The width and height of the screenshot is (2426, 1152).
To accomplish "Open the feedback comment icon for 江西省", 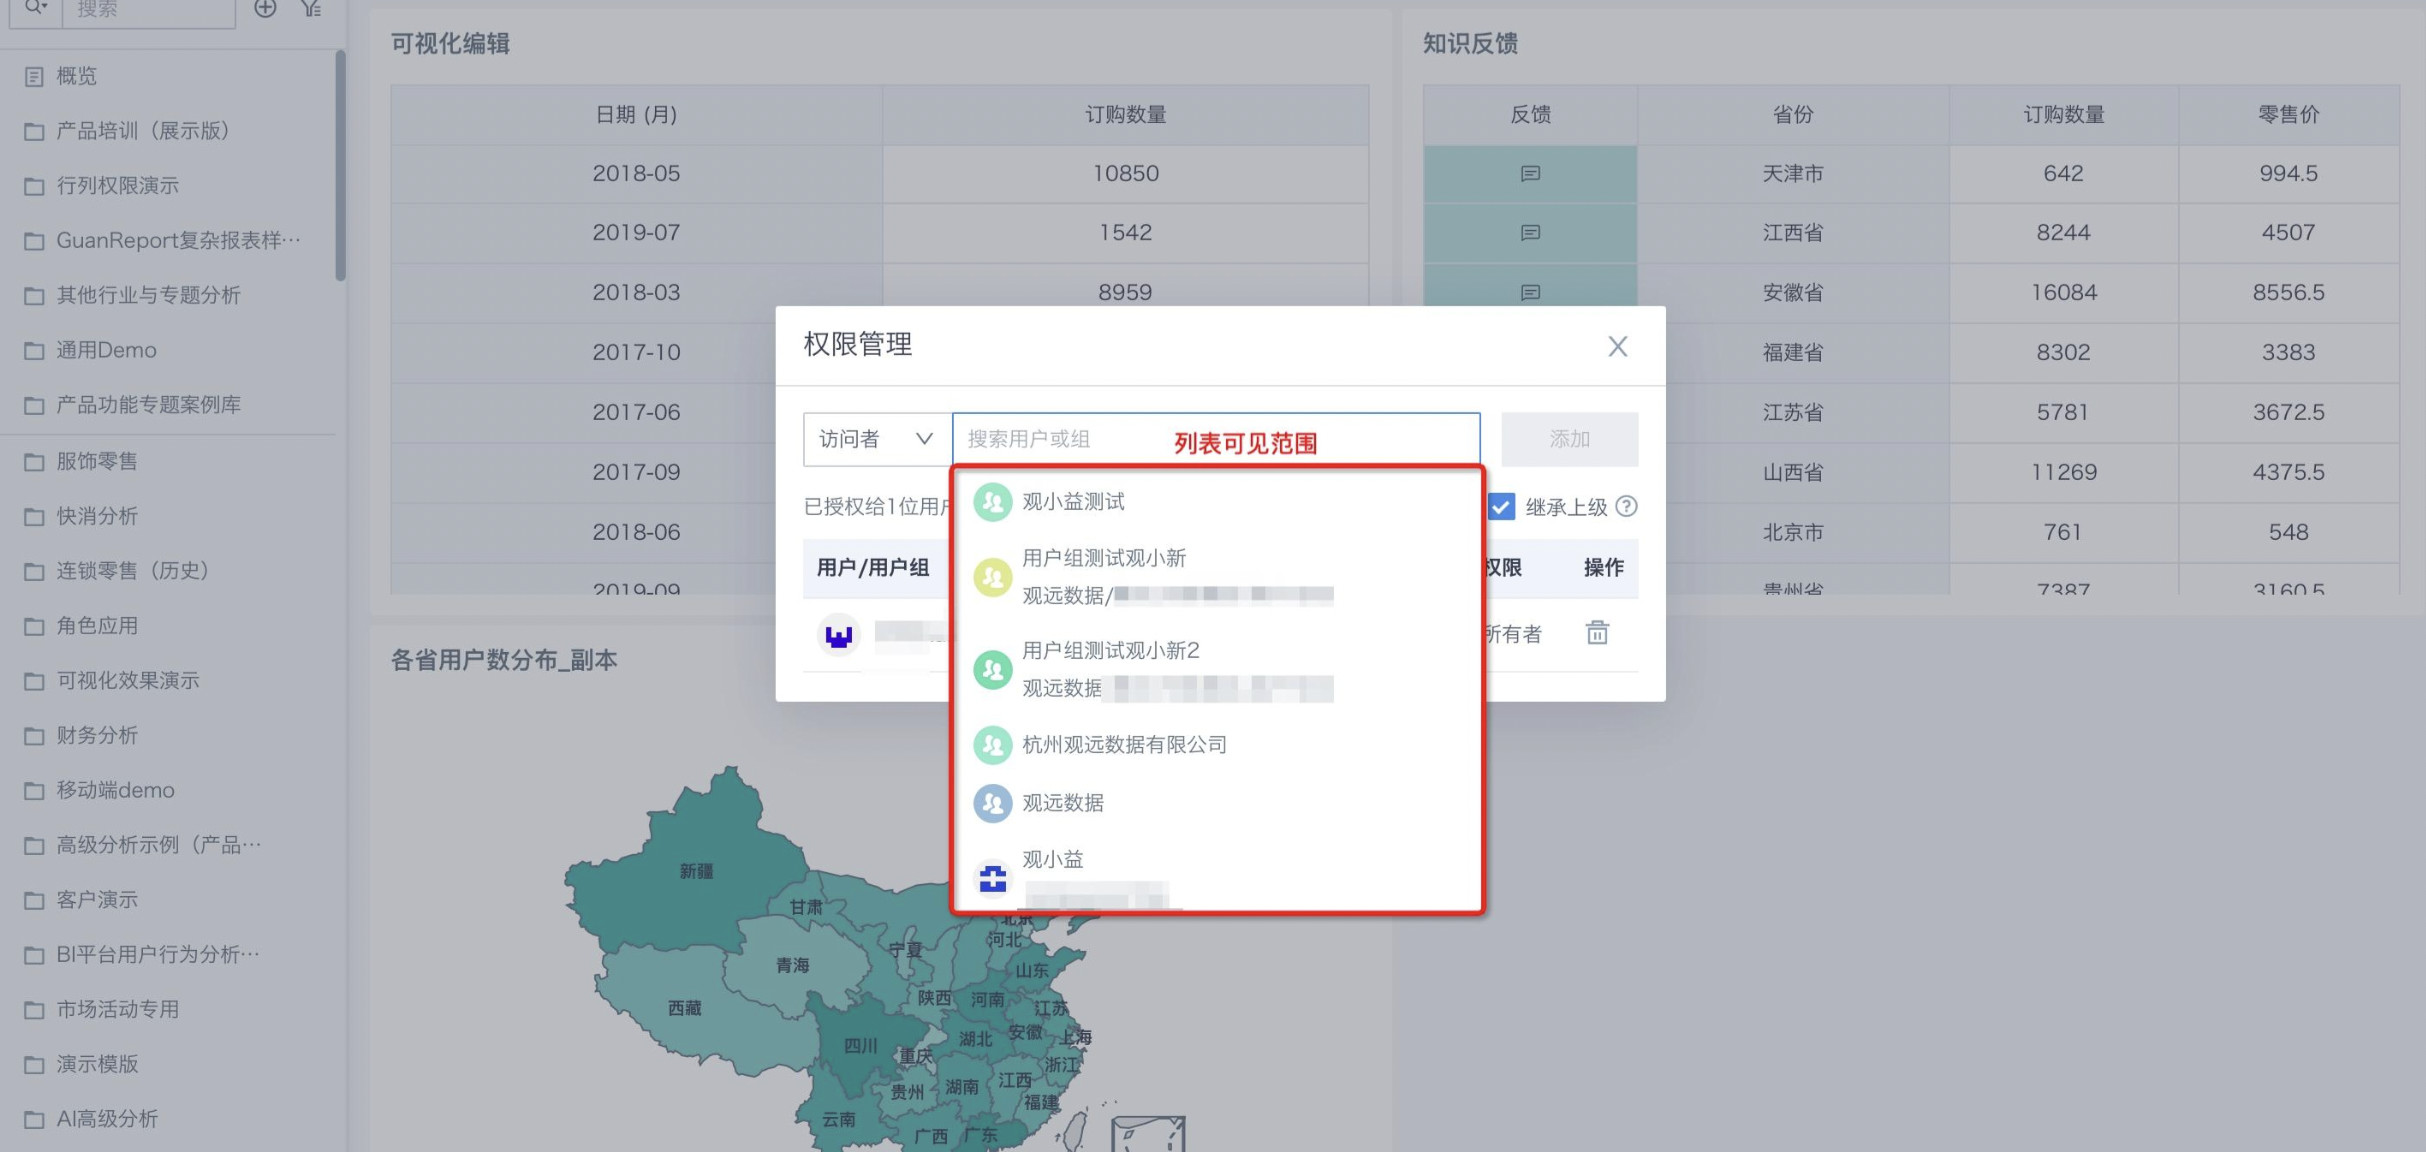I will (x=1530, y=233).
